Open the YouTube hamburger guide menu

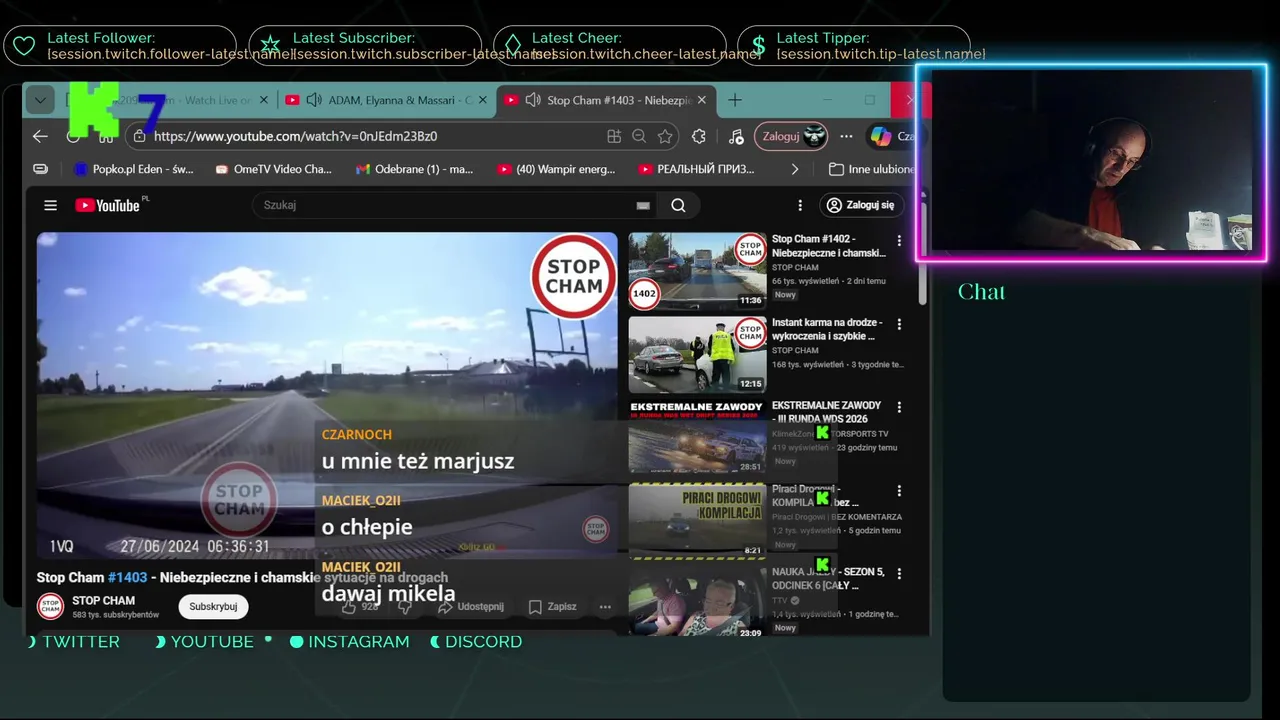[x=50, y=205]
